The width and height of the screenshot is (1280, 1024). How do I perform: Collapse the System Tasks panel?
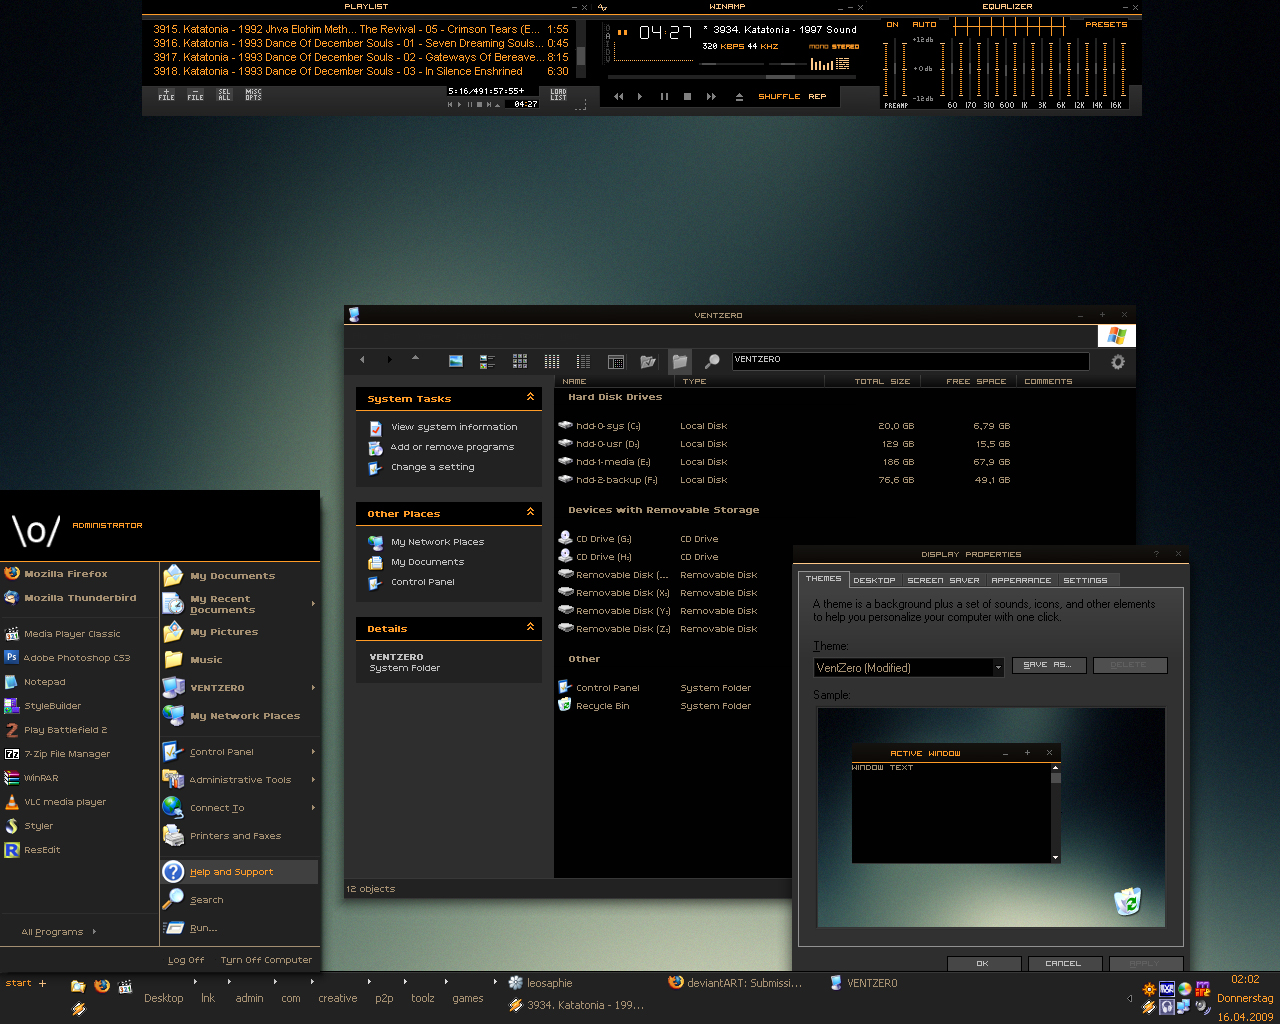pos(530,397)
